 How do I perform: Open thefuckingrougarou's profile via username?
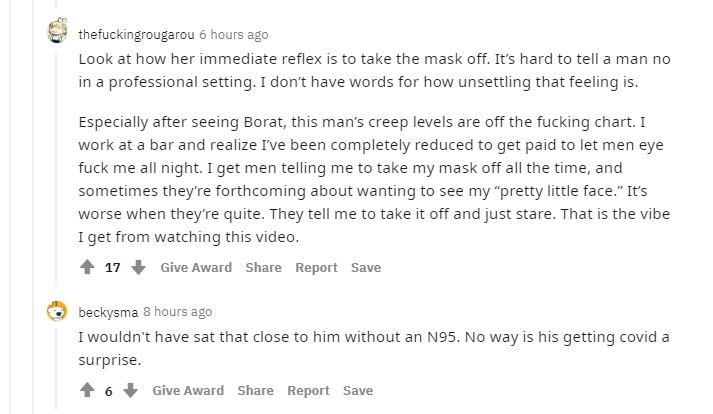(136, 35)
